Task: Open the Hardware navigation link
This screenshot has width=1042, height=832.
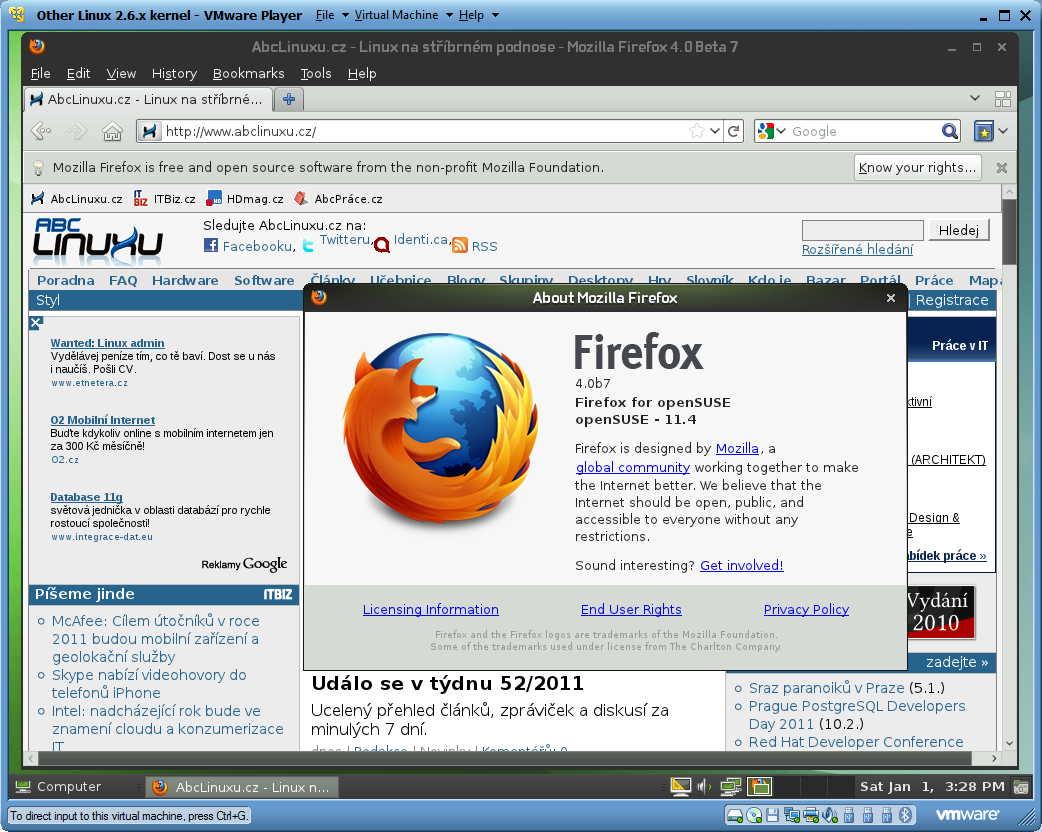Action: click(x=185, y=280)
